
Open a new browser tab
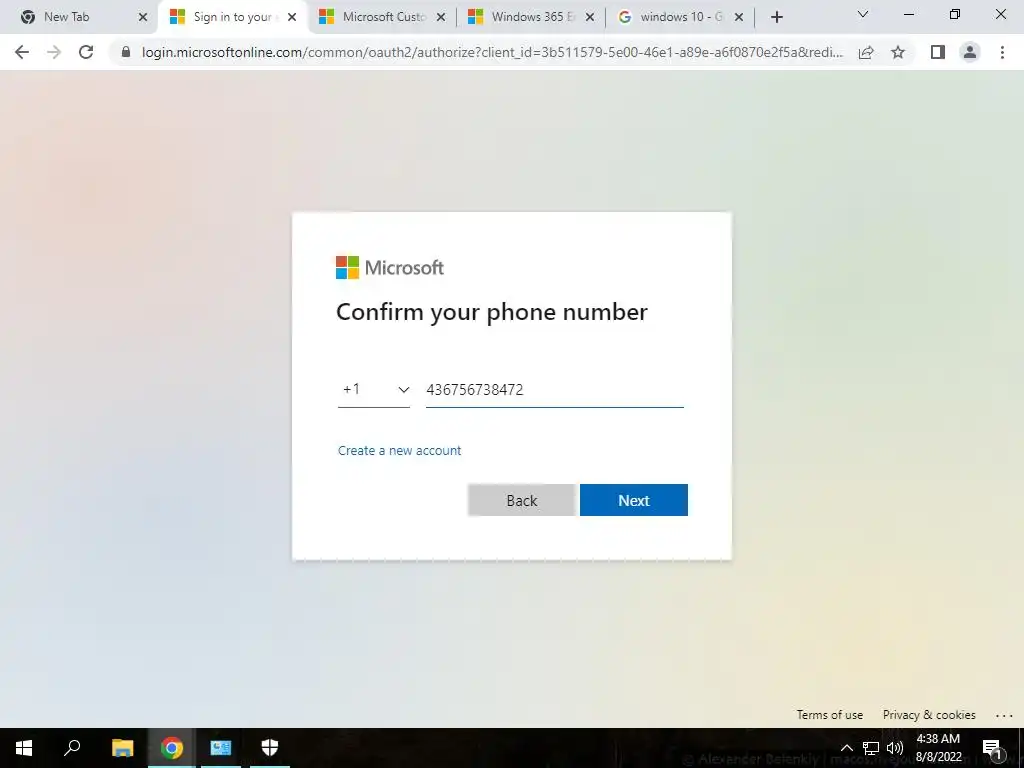click(776, 17)
